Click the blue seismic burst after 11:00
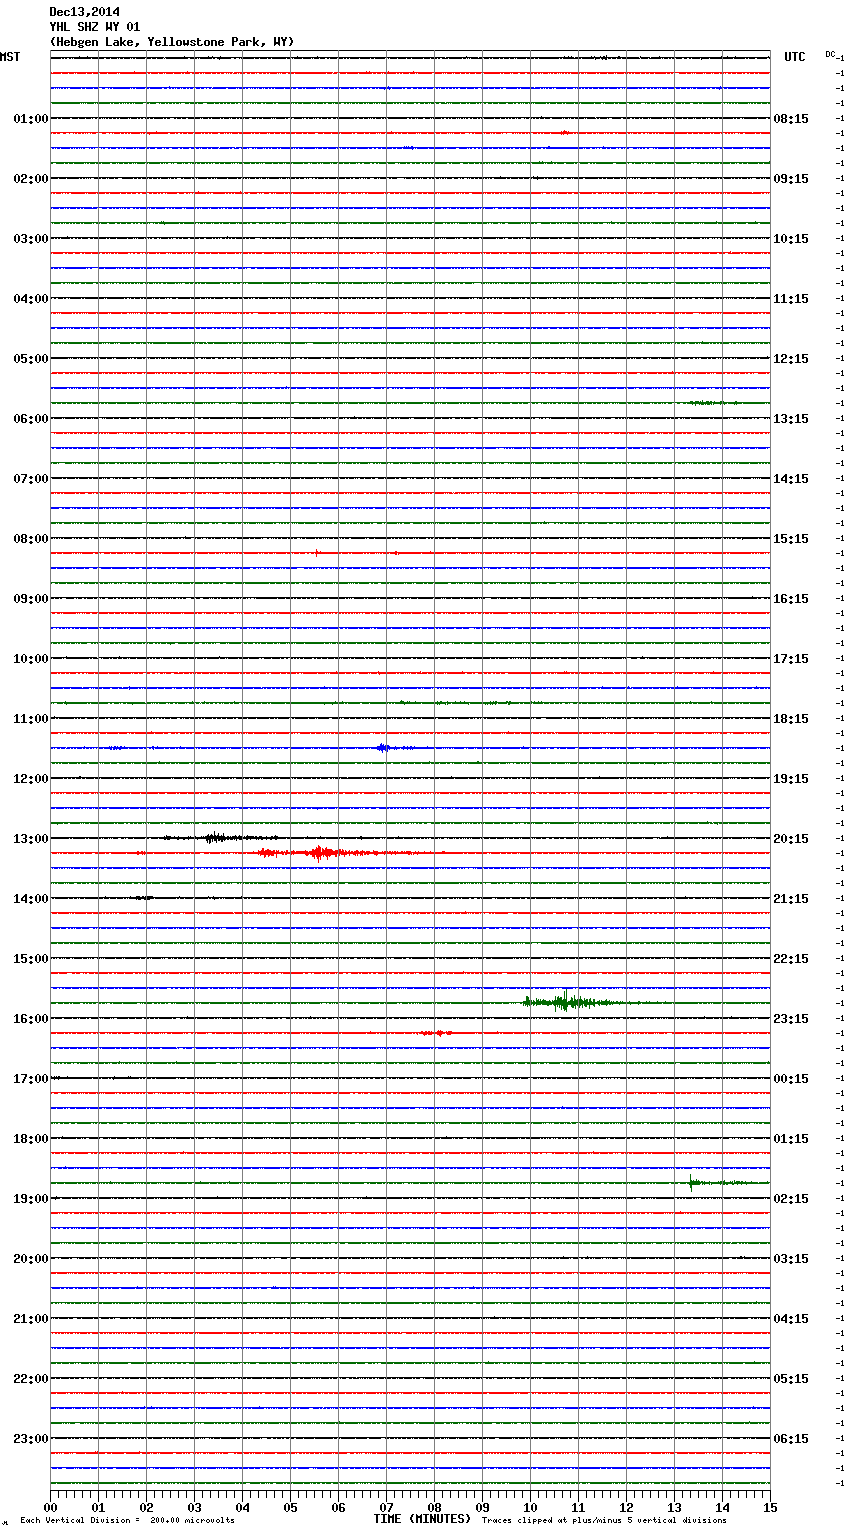 pyautogui.click(x=385, y=748)
